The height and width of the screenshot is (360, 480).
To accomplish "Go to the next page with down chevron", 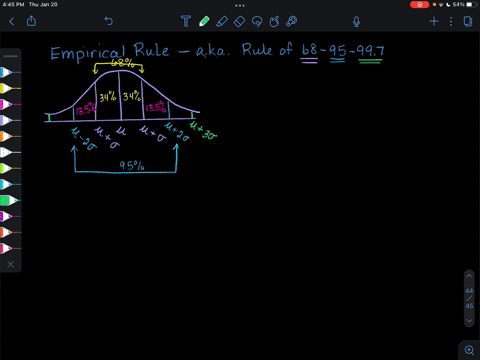I will [469, 321].
